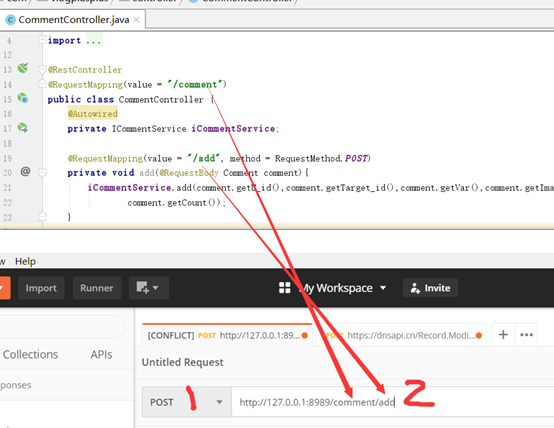The height and width of the screenshot is (428, 554).
Task: Click the fold end marker after add method
Action: (42, 216)
